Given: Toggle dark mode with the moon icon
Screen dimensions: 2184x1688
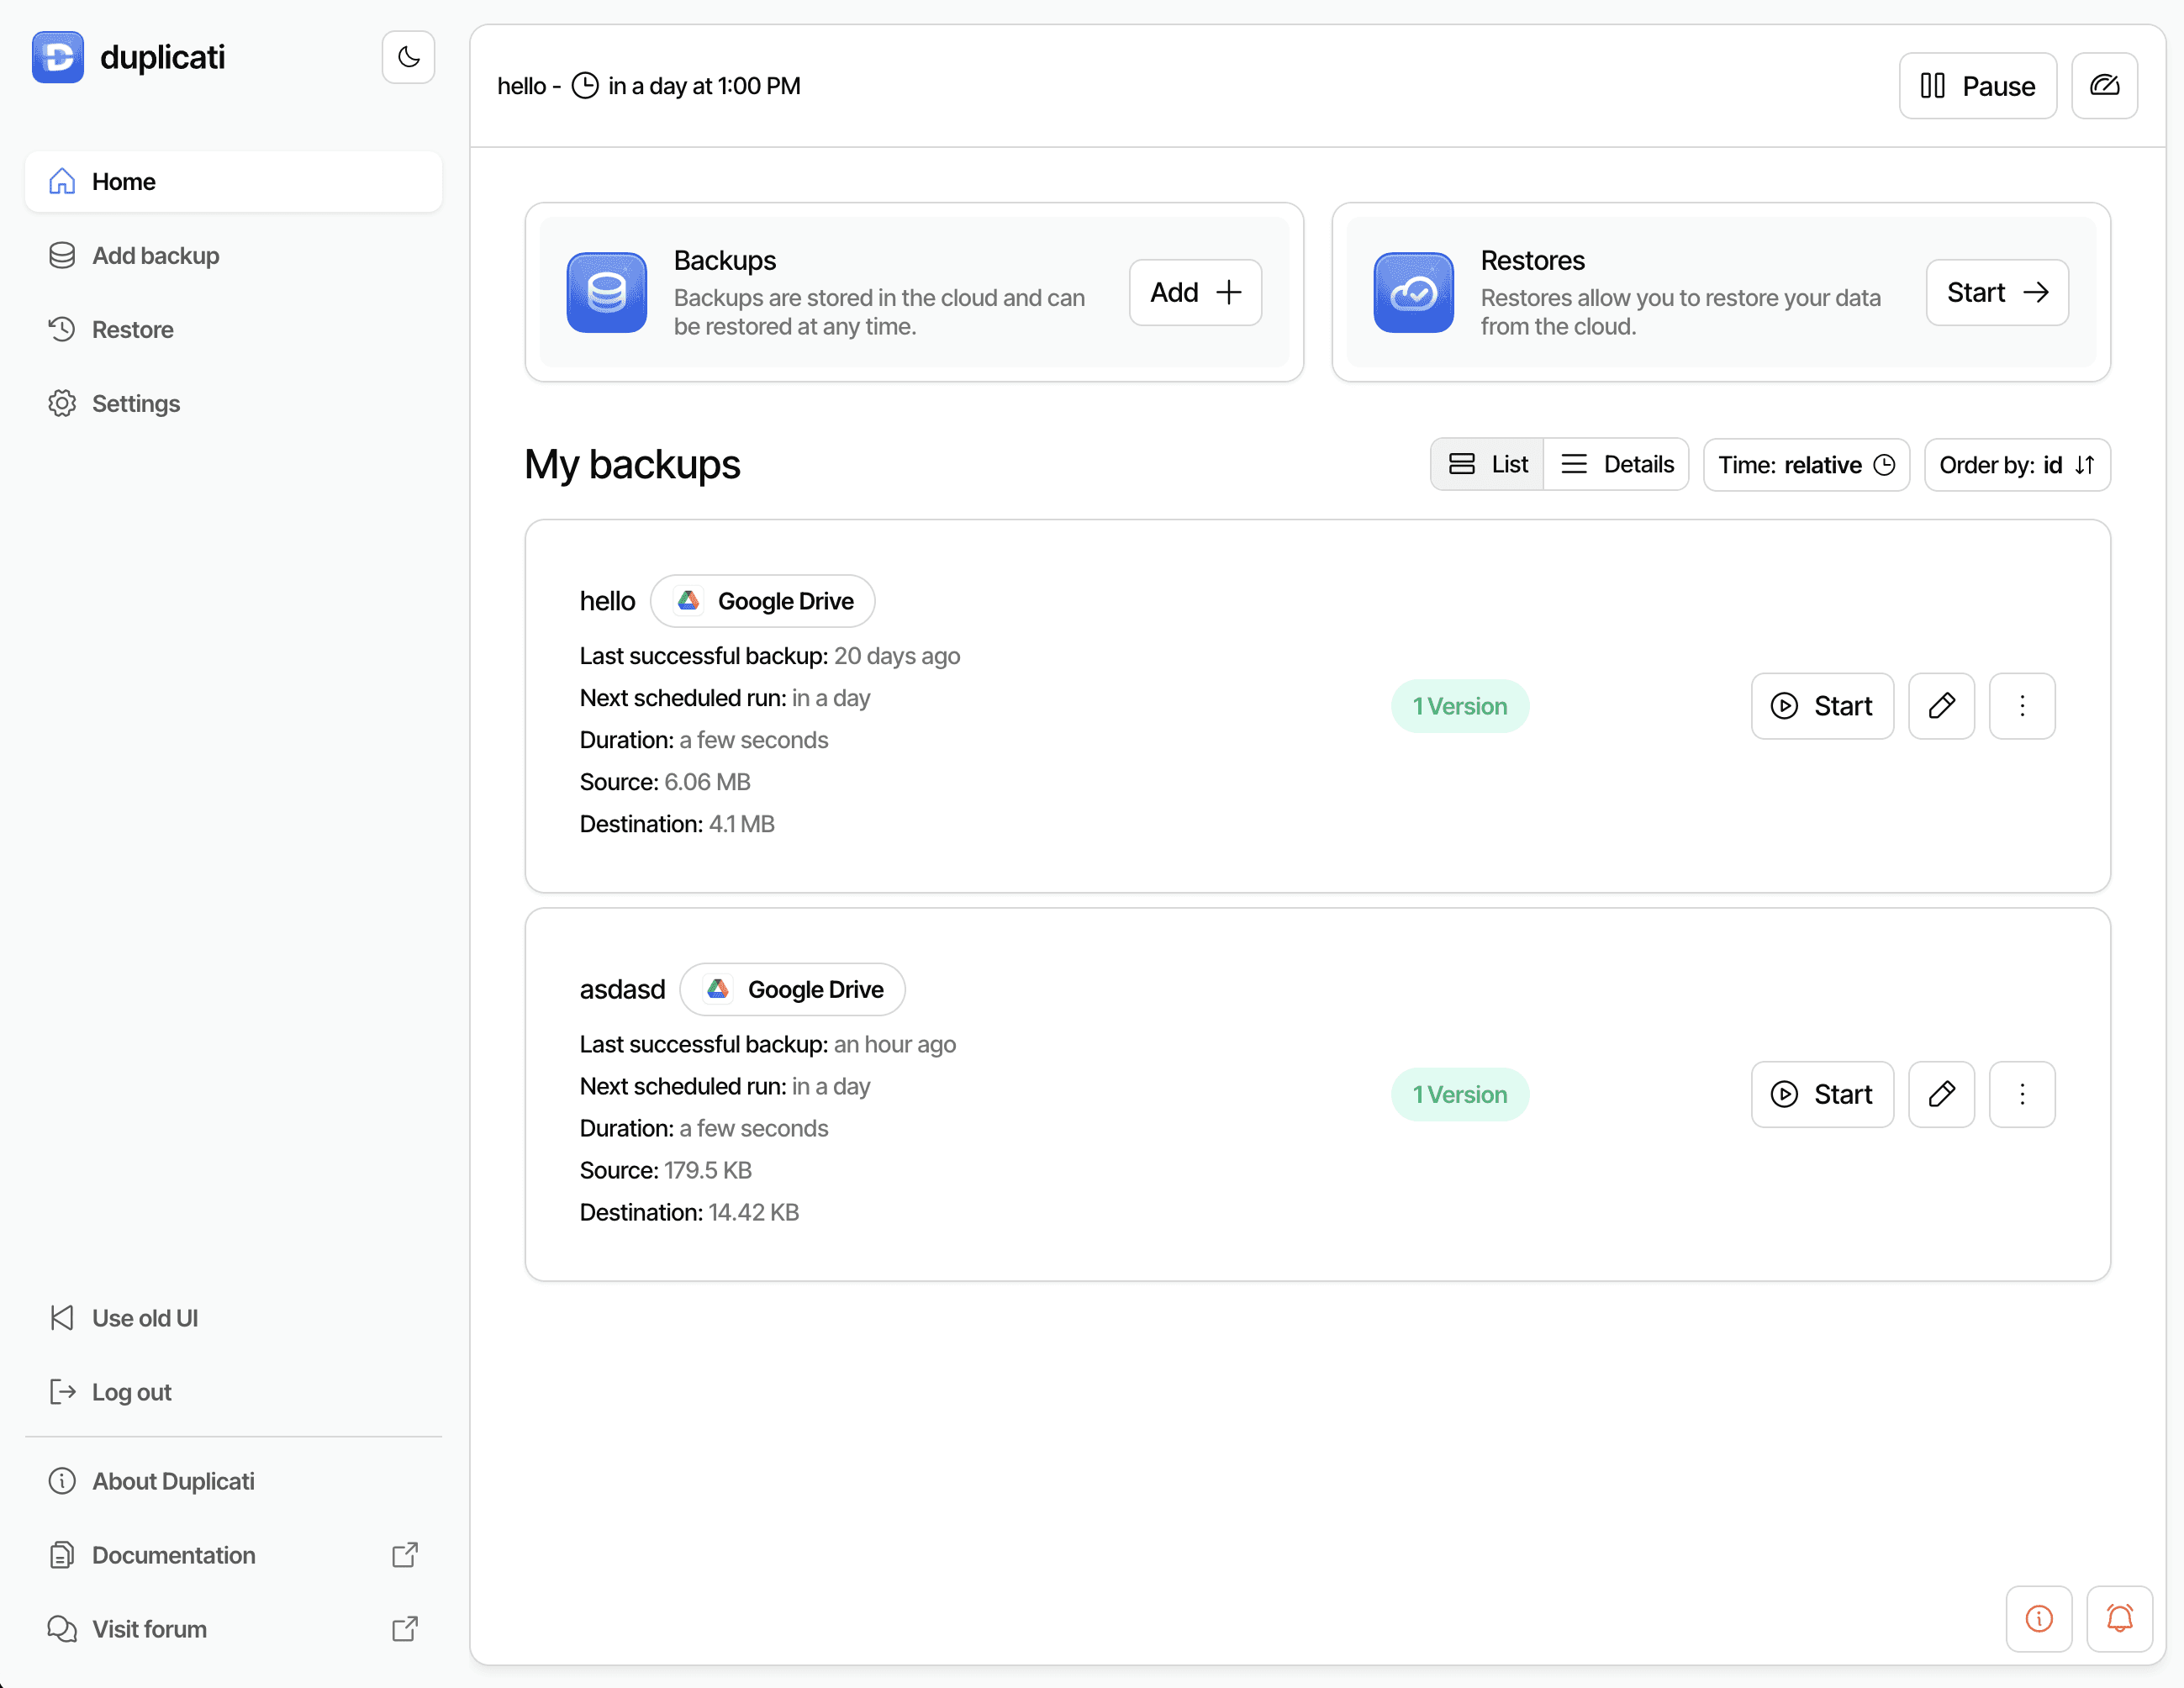Looking at the screenshot, I should click(408, 57).
